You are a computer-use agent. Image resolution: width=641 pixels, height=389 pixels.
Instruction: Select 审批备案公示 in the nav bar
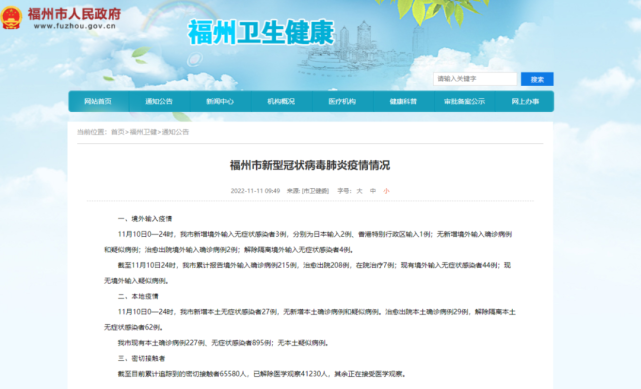click(464, 101)
